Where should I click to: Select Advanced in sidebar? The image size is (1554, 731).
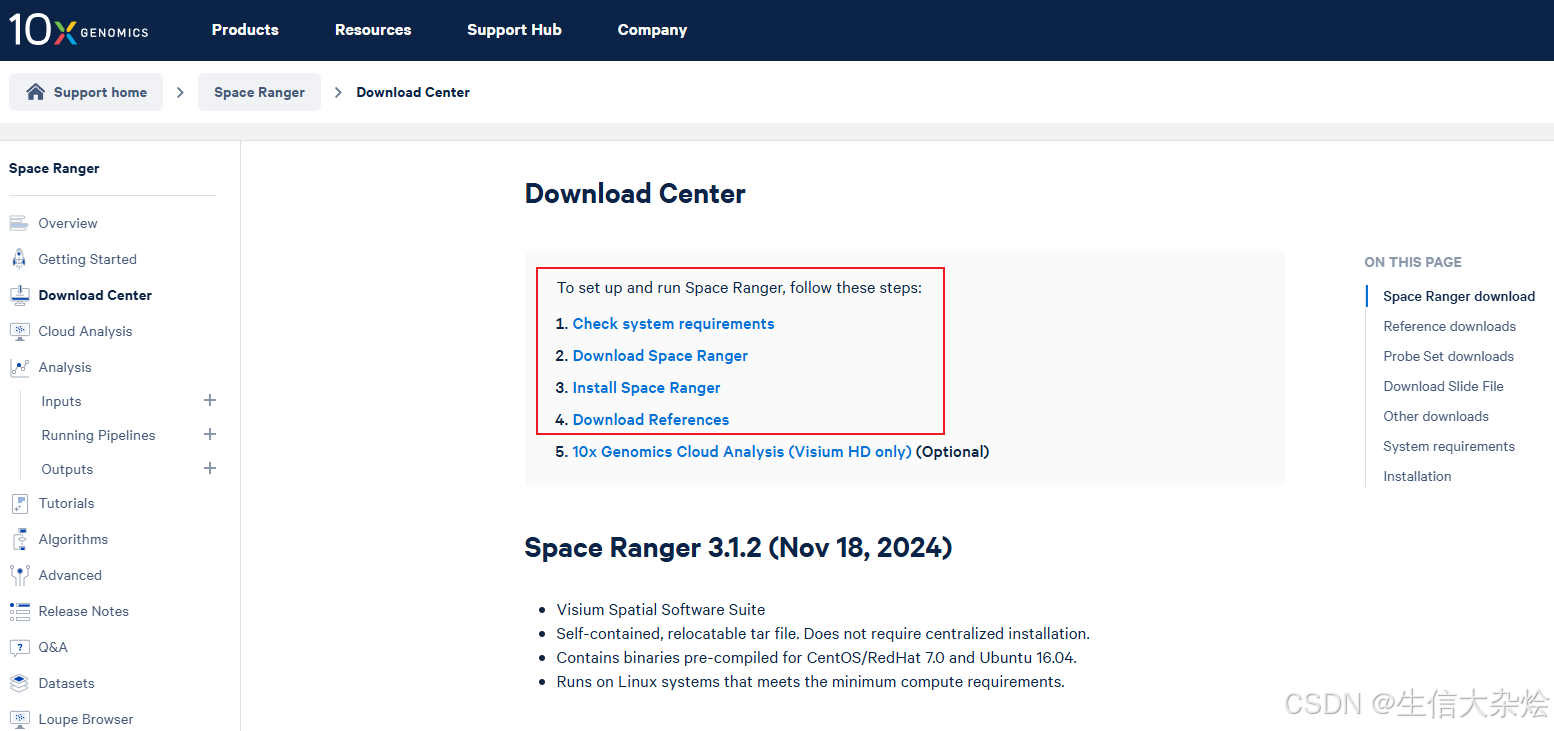70,575
